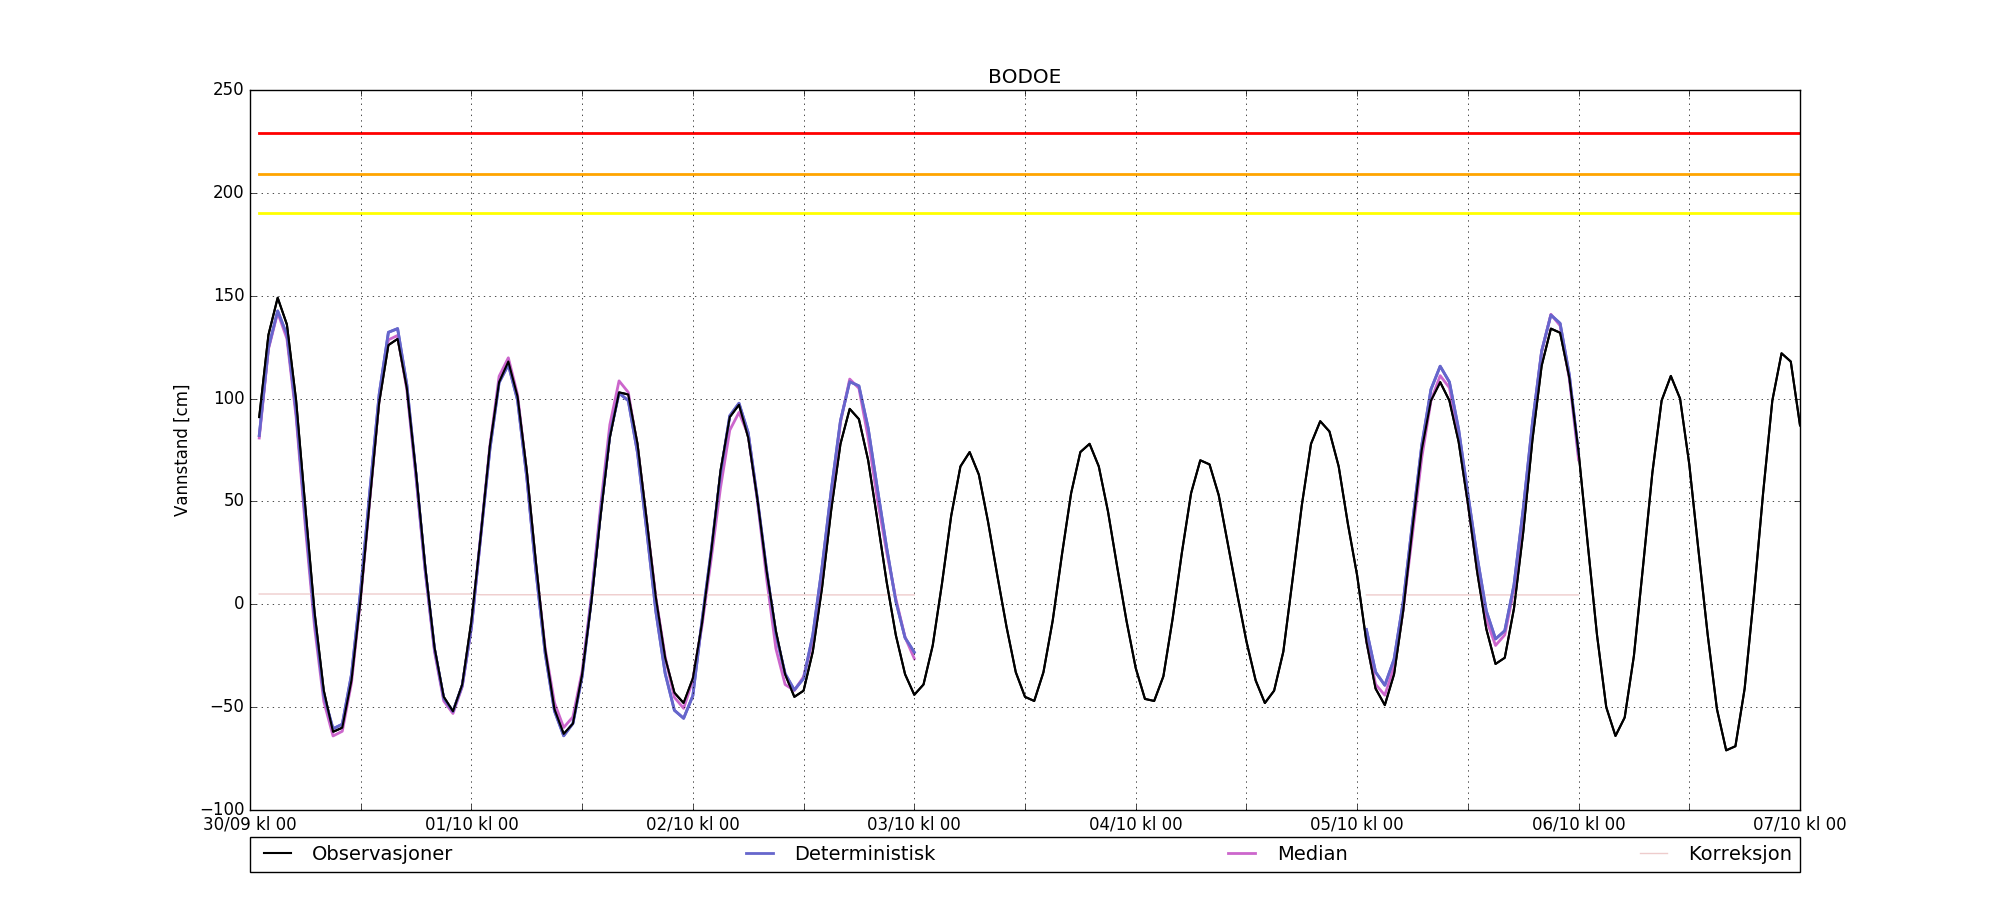Click the yellow horizontal threshold line
Viewport: 2000px width, 900px height.
(x=1024, y=213)
